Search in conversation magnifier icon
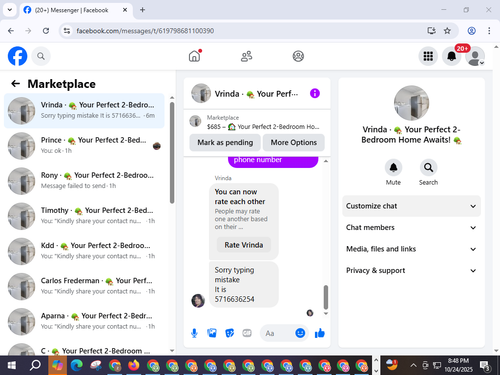Image resolution: width=500 pixels, height=375 pixels. [x=428, y=167]
